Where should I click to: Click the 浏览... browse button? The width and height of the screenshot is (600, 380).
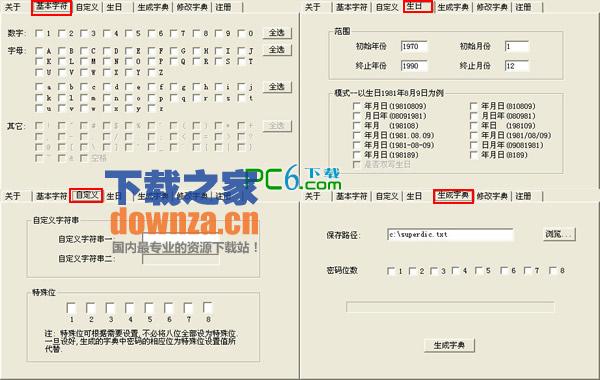pos(559,234)
